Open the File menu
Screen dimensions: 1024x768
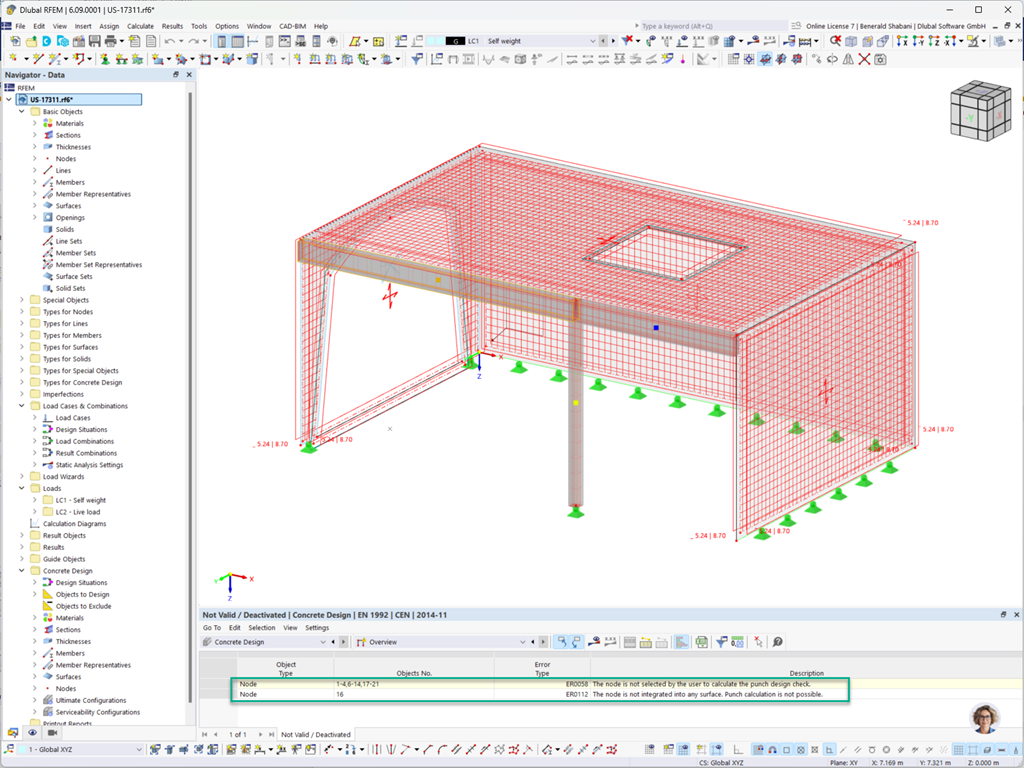coord(20,26)
